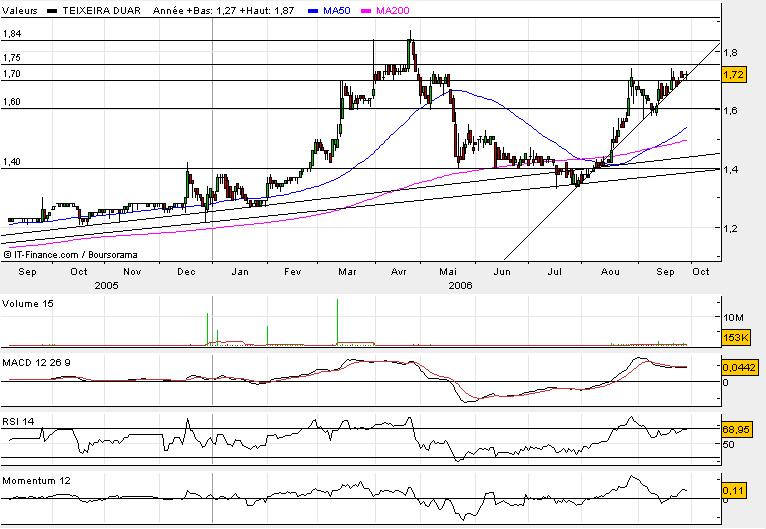Click the MA200 legend text
The width and height of the screenshot is (766, 529).
coord(393,10)
